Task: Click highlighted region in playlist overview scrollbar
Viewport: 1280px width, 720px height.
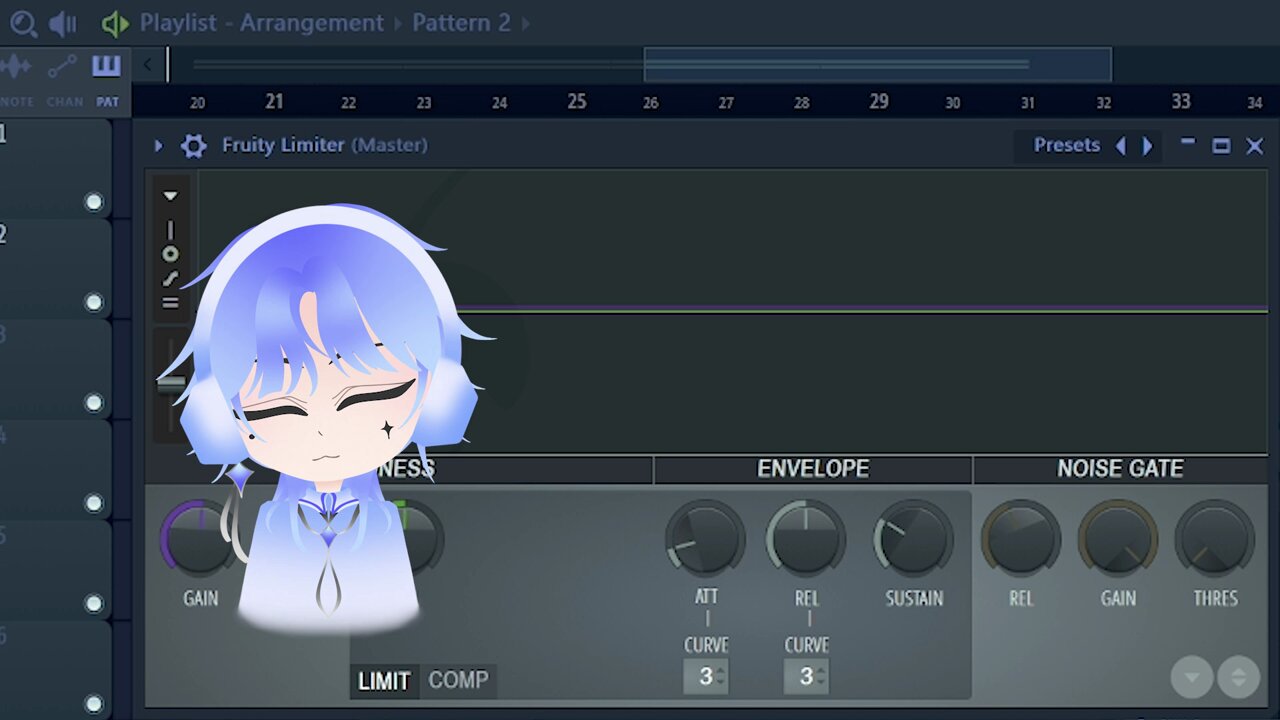Action: (x=877, y=65)
